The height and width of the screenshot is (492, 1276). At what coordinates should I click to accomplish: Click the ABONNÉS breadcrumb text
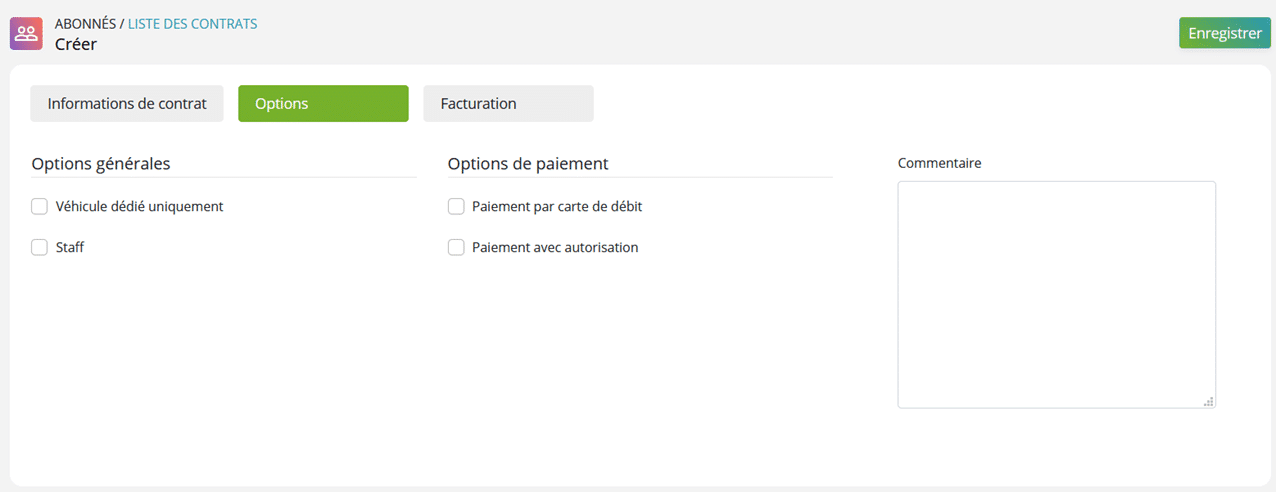(x=85, y=24)
